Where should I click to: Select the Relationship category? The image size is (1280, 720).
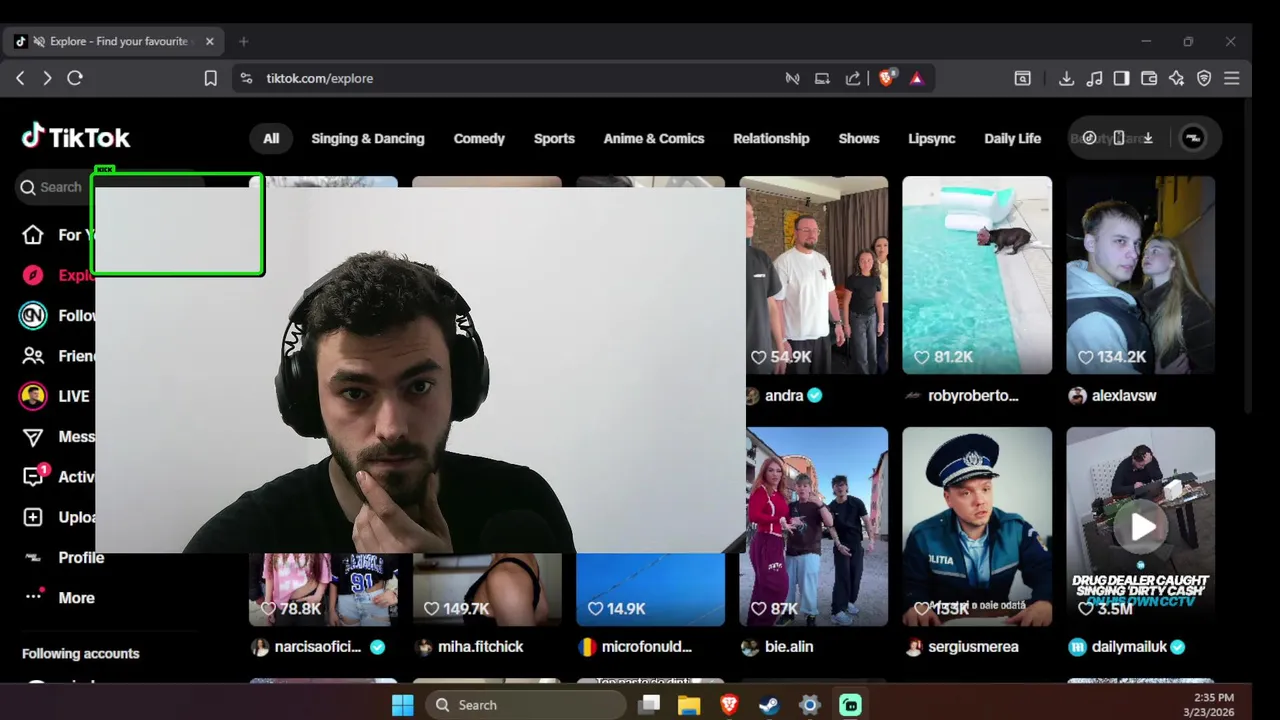pyautogui.click(x=771, y=138)
